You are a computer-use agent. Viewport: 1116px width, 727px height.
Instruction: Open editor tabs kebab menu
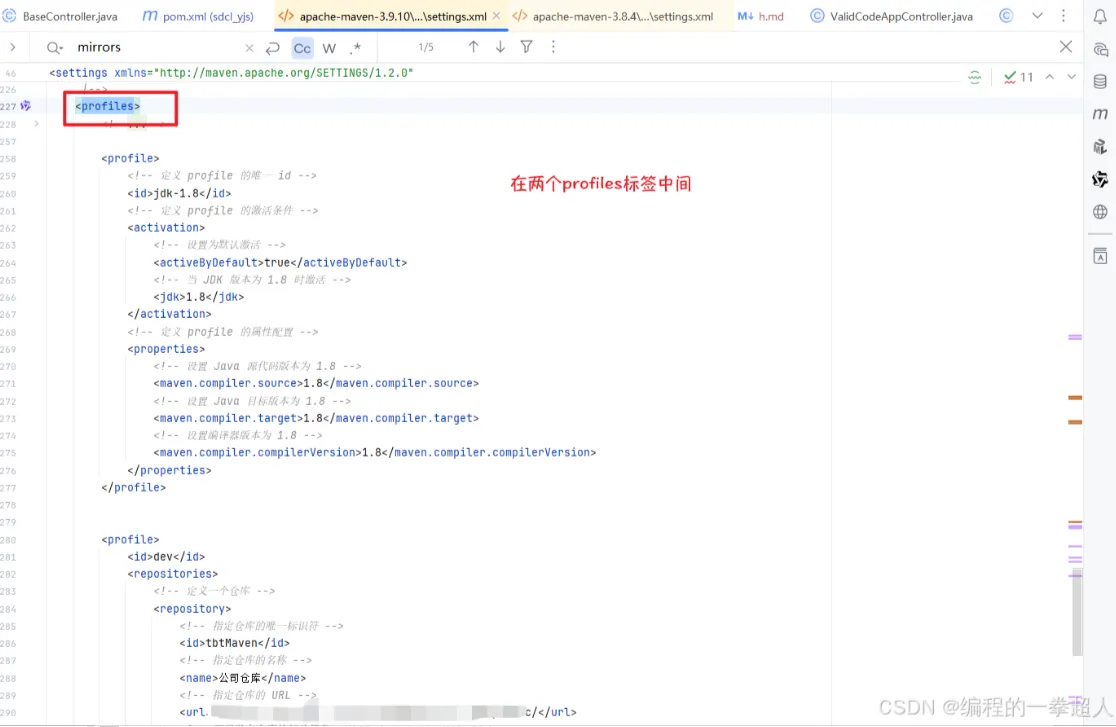tap(1063, 16)
